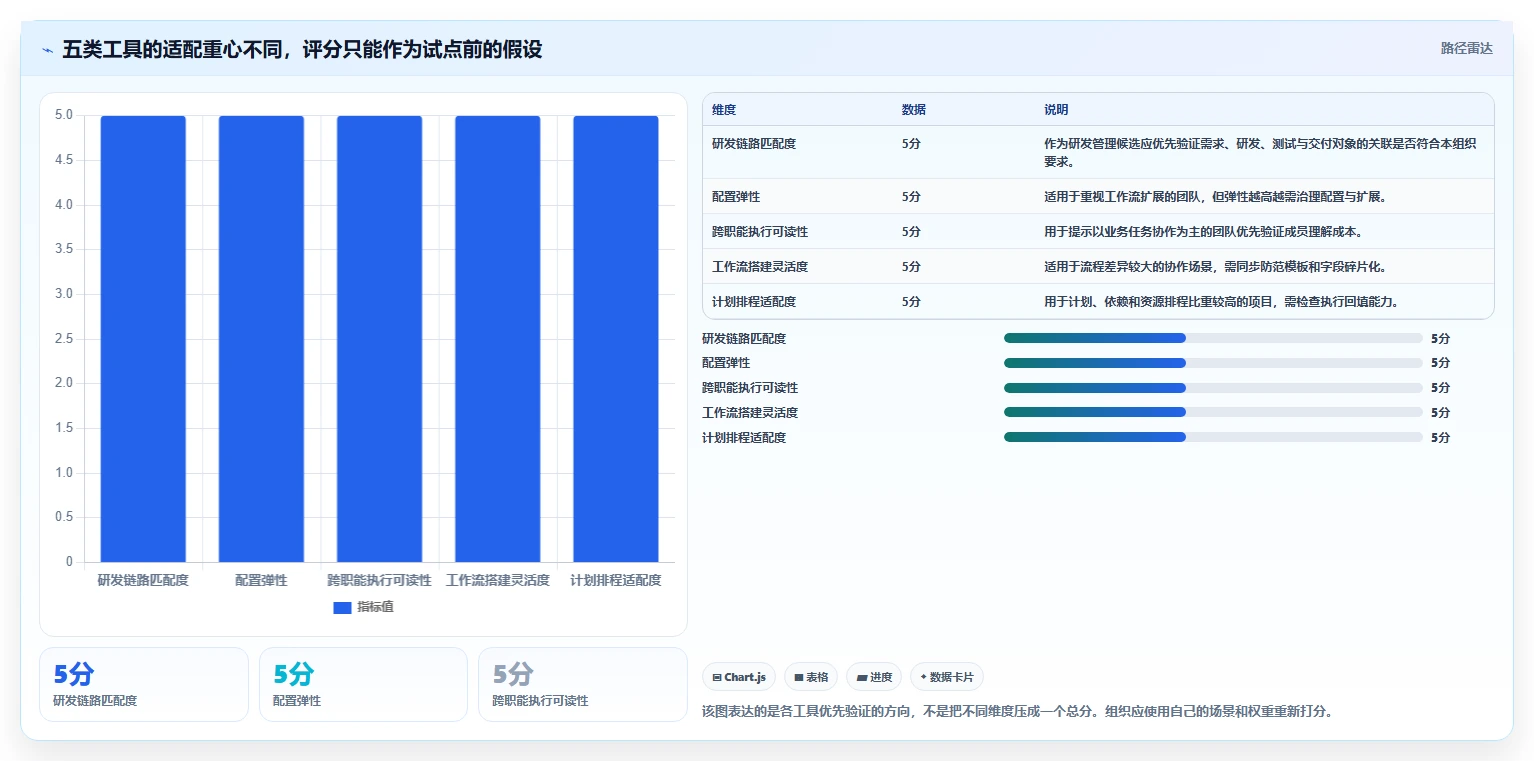Click the 5分 cell in table row 计划排程适配度
This screenshot has width=1534, height=761.
click(911, 302)
